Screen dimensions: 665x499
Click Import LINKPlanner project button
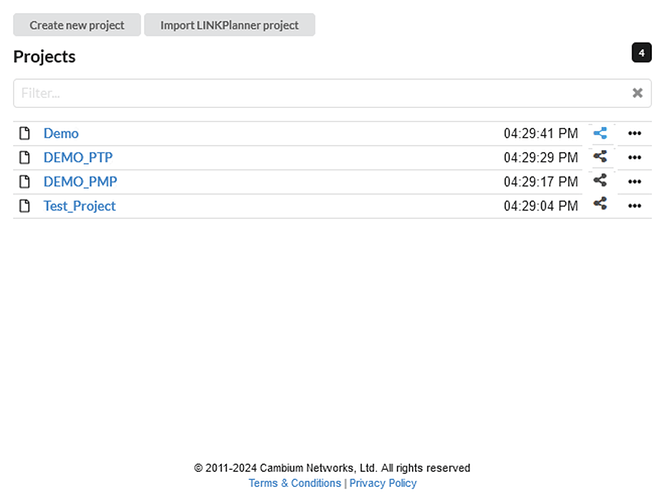pos(229,25)
